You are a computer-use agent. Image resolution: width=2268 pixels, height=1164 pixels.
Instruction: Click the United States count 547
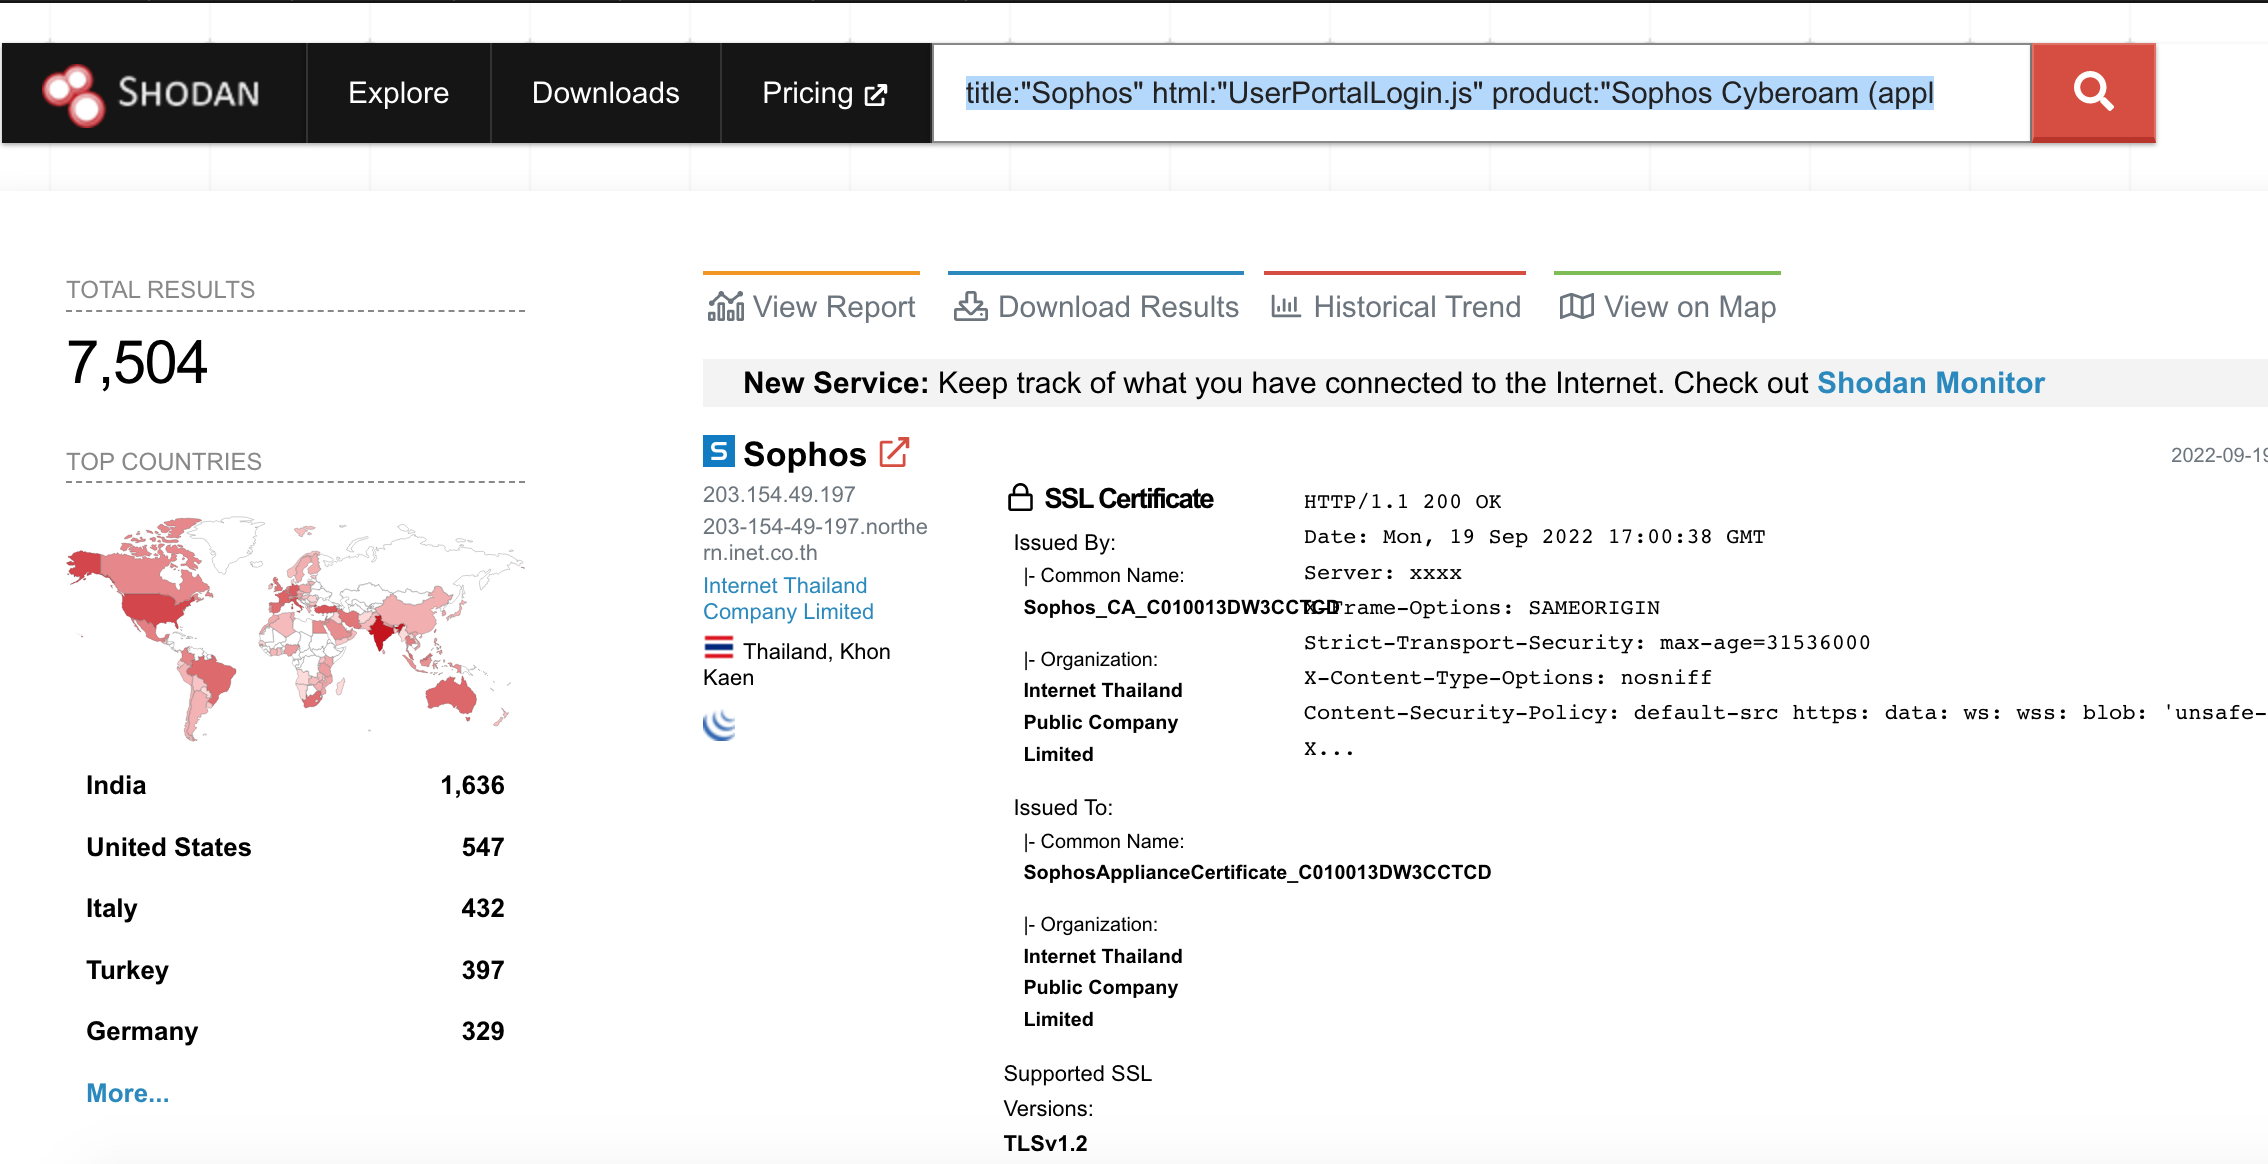point(483,847)
